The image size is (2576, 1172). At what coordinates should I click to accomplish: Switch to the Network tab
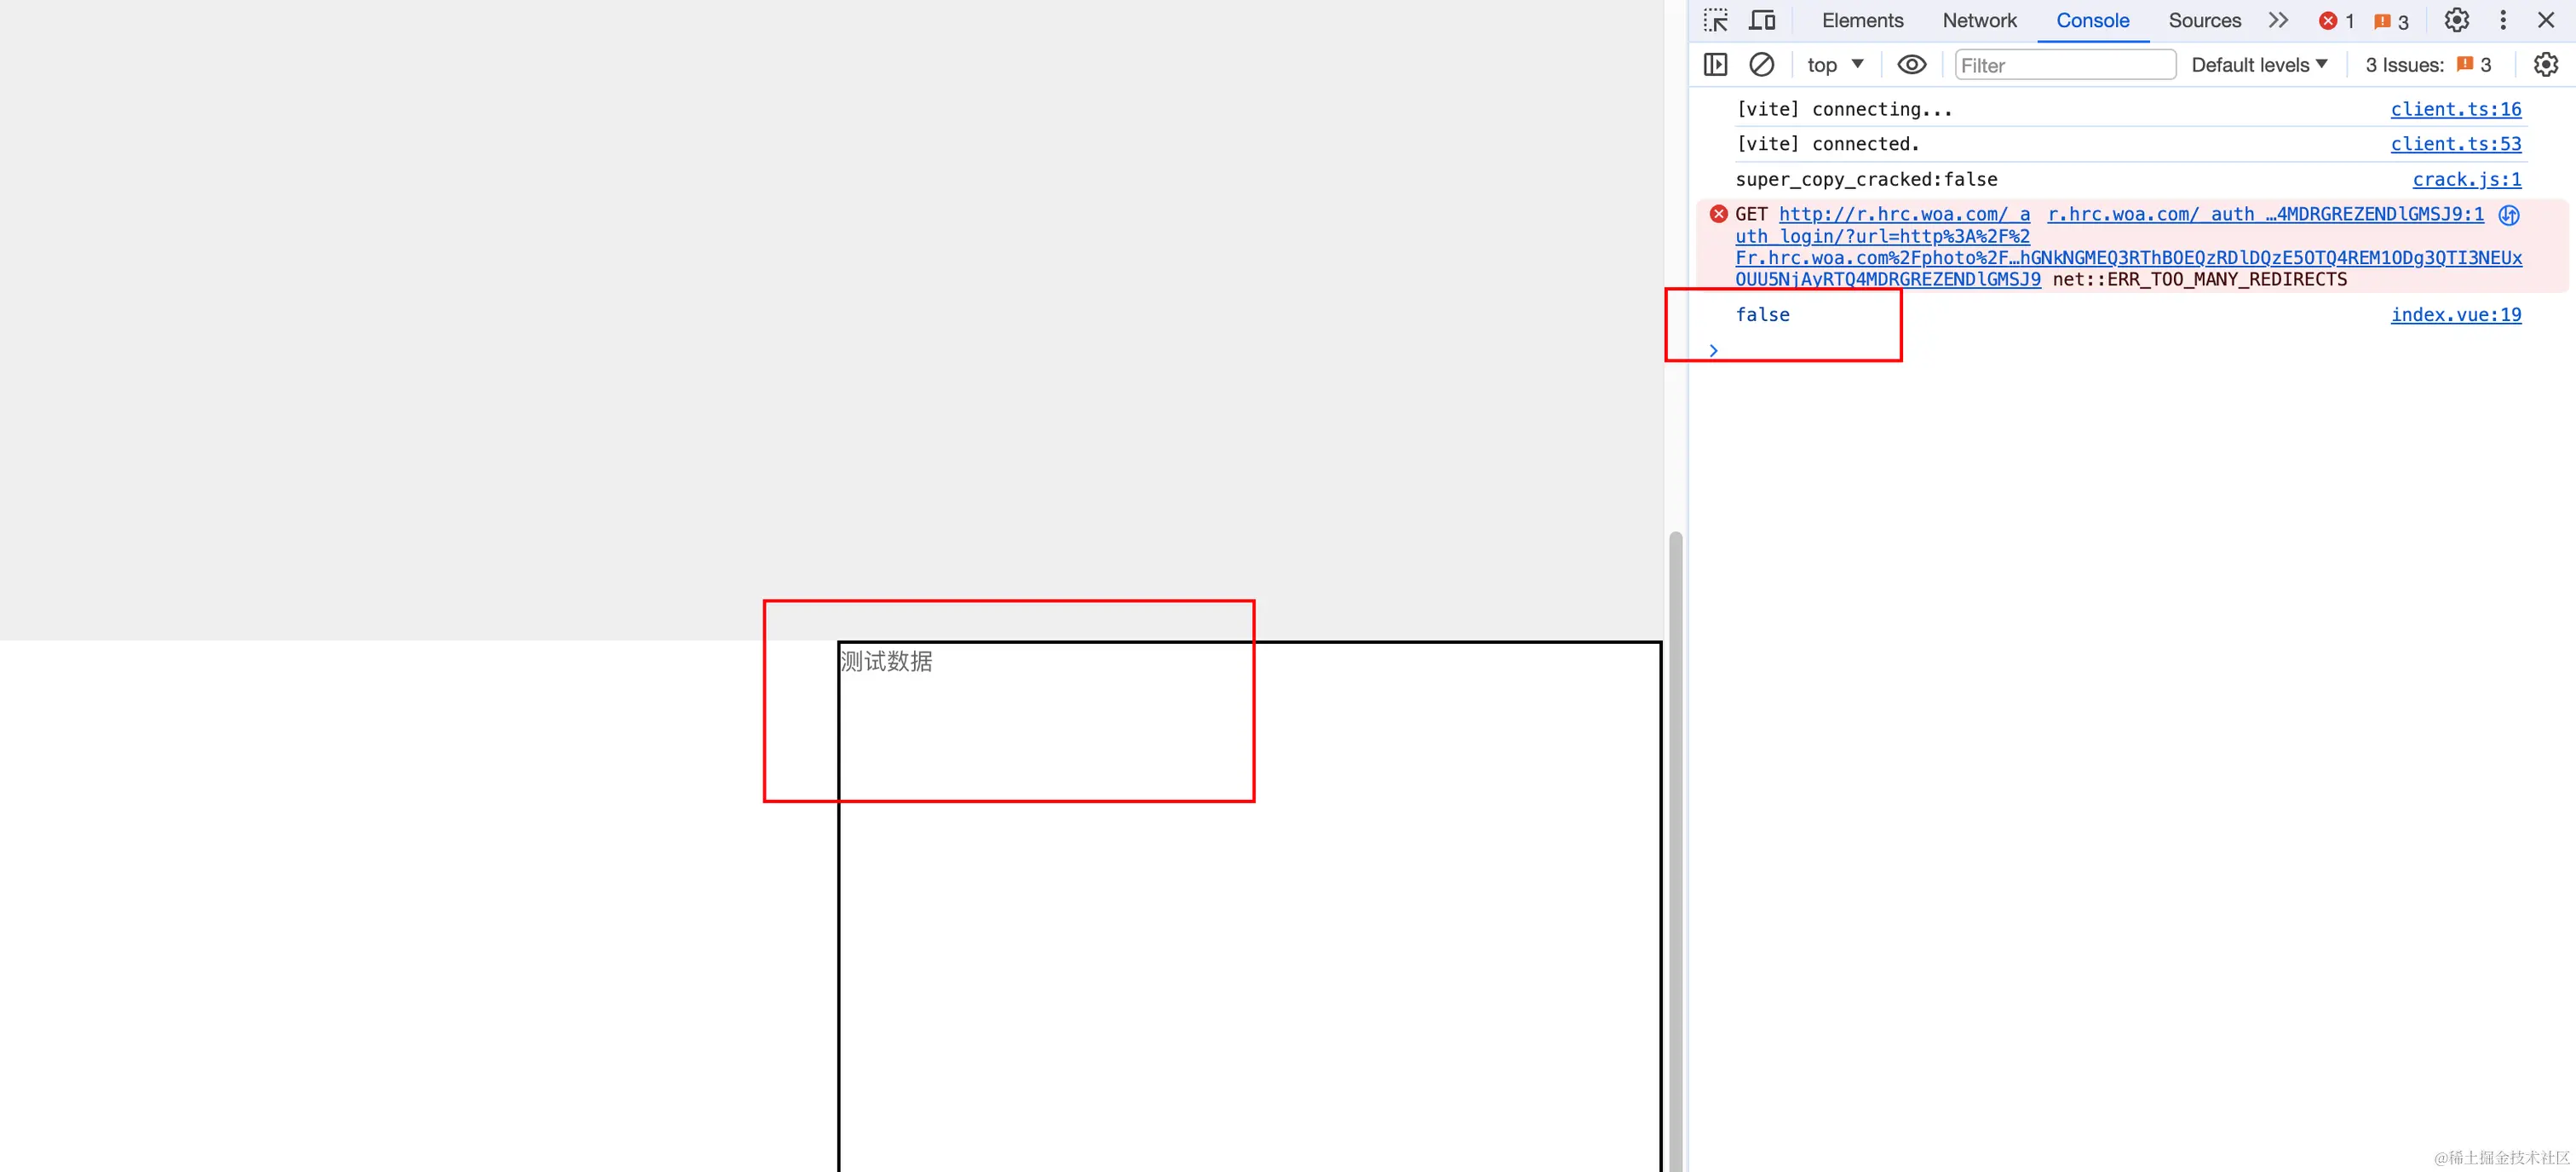pos(1979,20)
